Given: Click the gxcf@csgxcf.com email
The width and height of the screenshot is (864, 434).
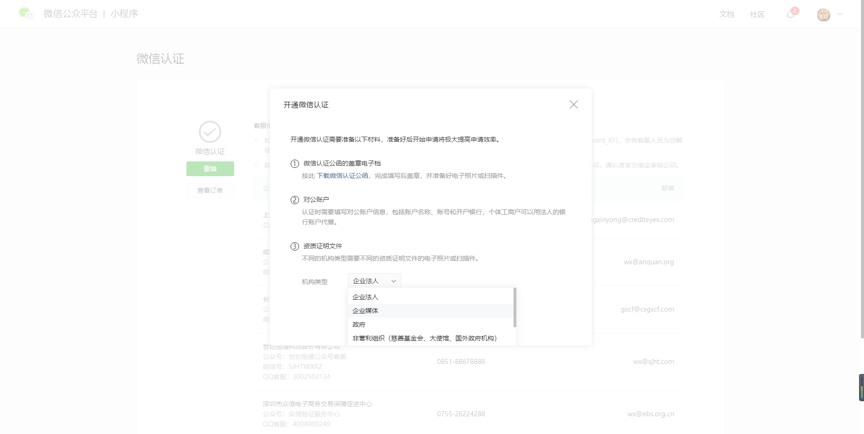Looking at the screenshot, I should click(x=647, y=309).
